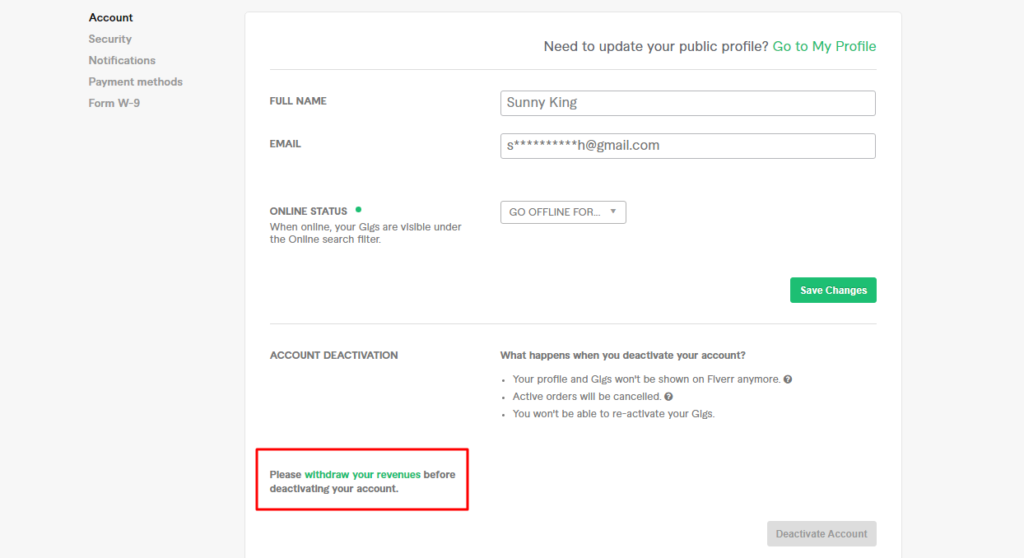
Task: Click the green online status indicator dot
Action: click(x=358, y=210)
